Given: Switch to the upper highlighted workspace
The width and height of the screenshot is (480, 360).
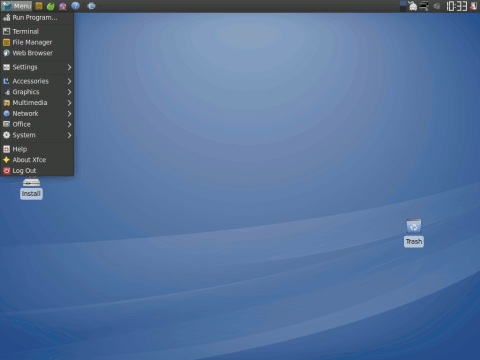Looking at the screenshot, I should point(403,4).
